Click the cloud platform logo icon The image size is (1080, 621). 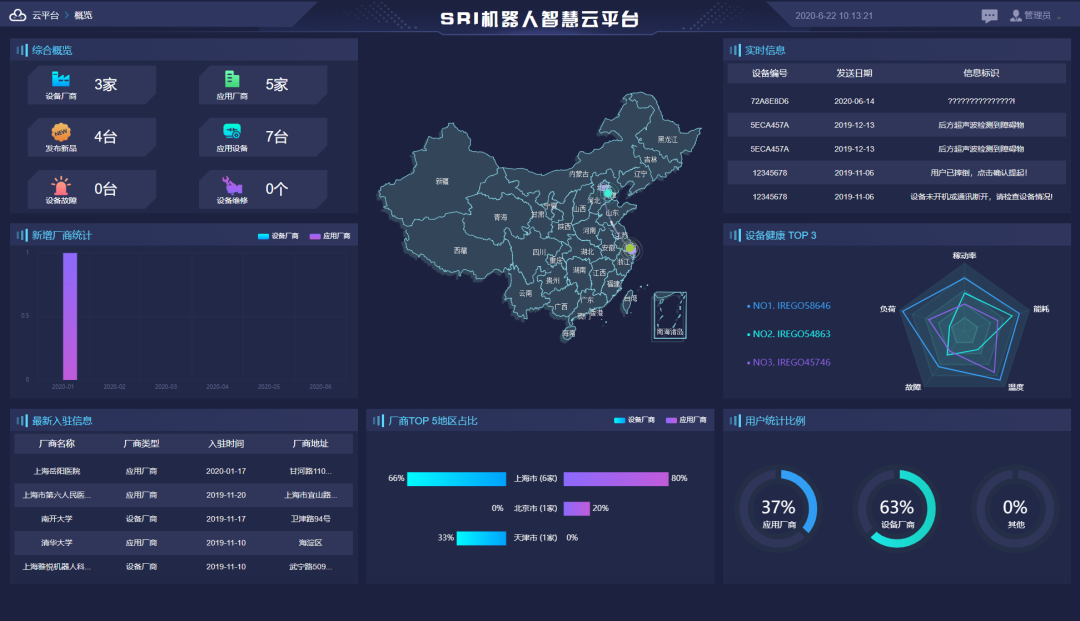[x=18, y=15]
